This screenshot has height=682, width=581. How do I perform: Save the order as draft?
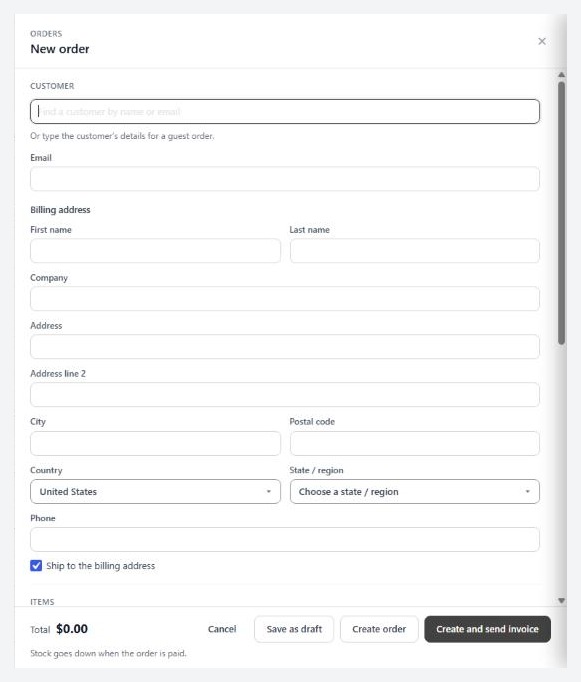point(294,629)
